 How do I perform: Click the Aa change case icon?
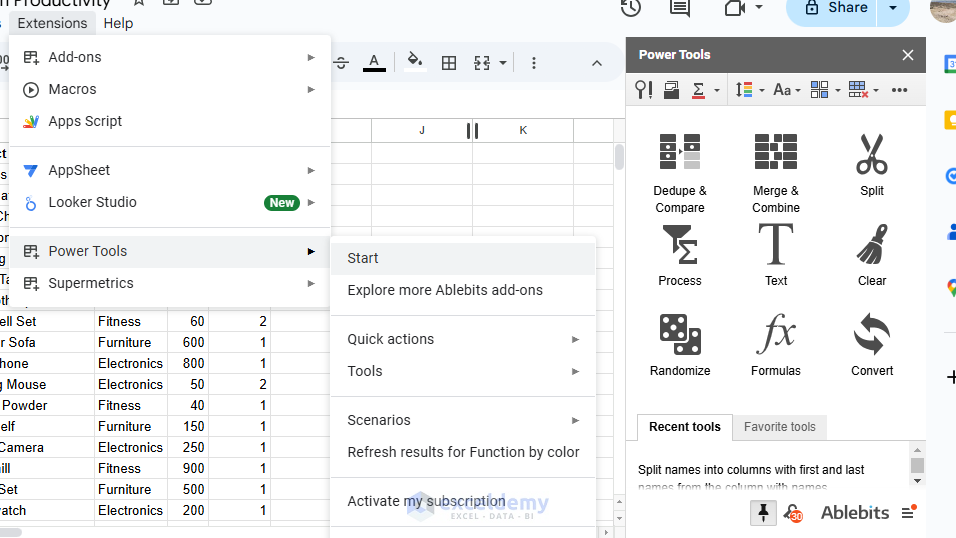click(782, 90)
